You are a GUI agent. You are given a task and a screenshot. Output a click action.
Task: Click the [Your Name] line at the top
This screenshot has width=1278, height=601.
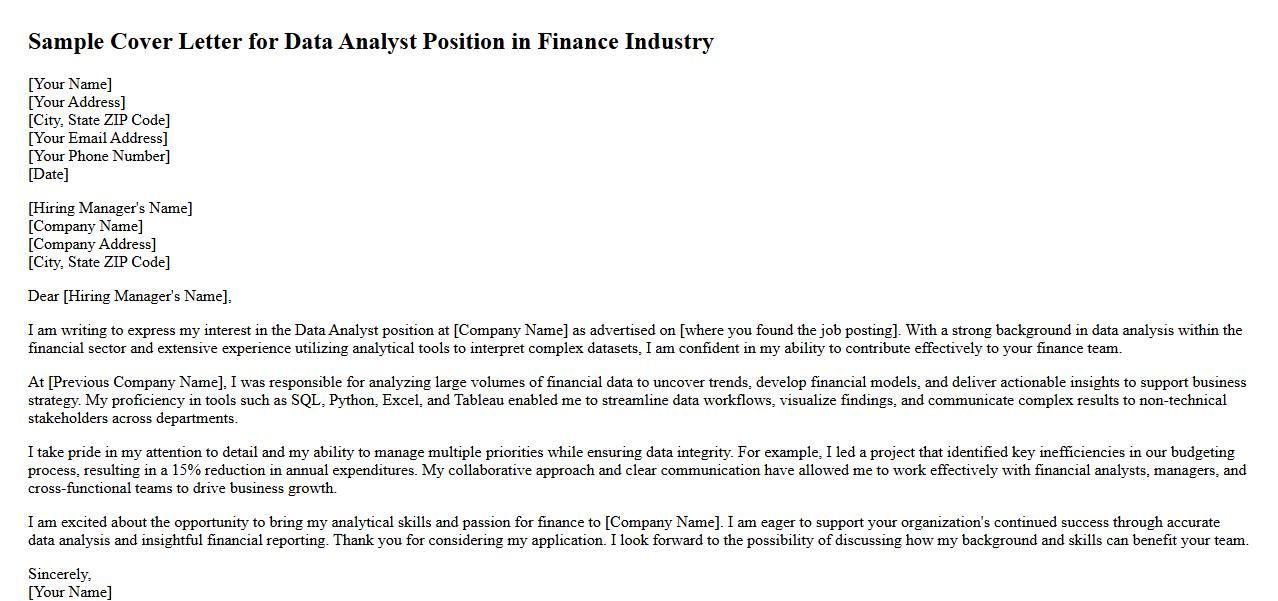click(70, 84)
